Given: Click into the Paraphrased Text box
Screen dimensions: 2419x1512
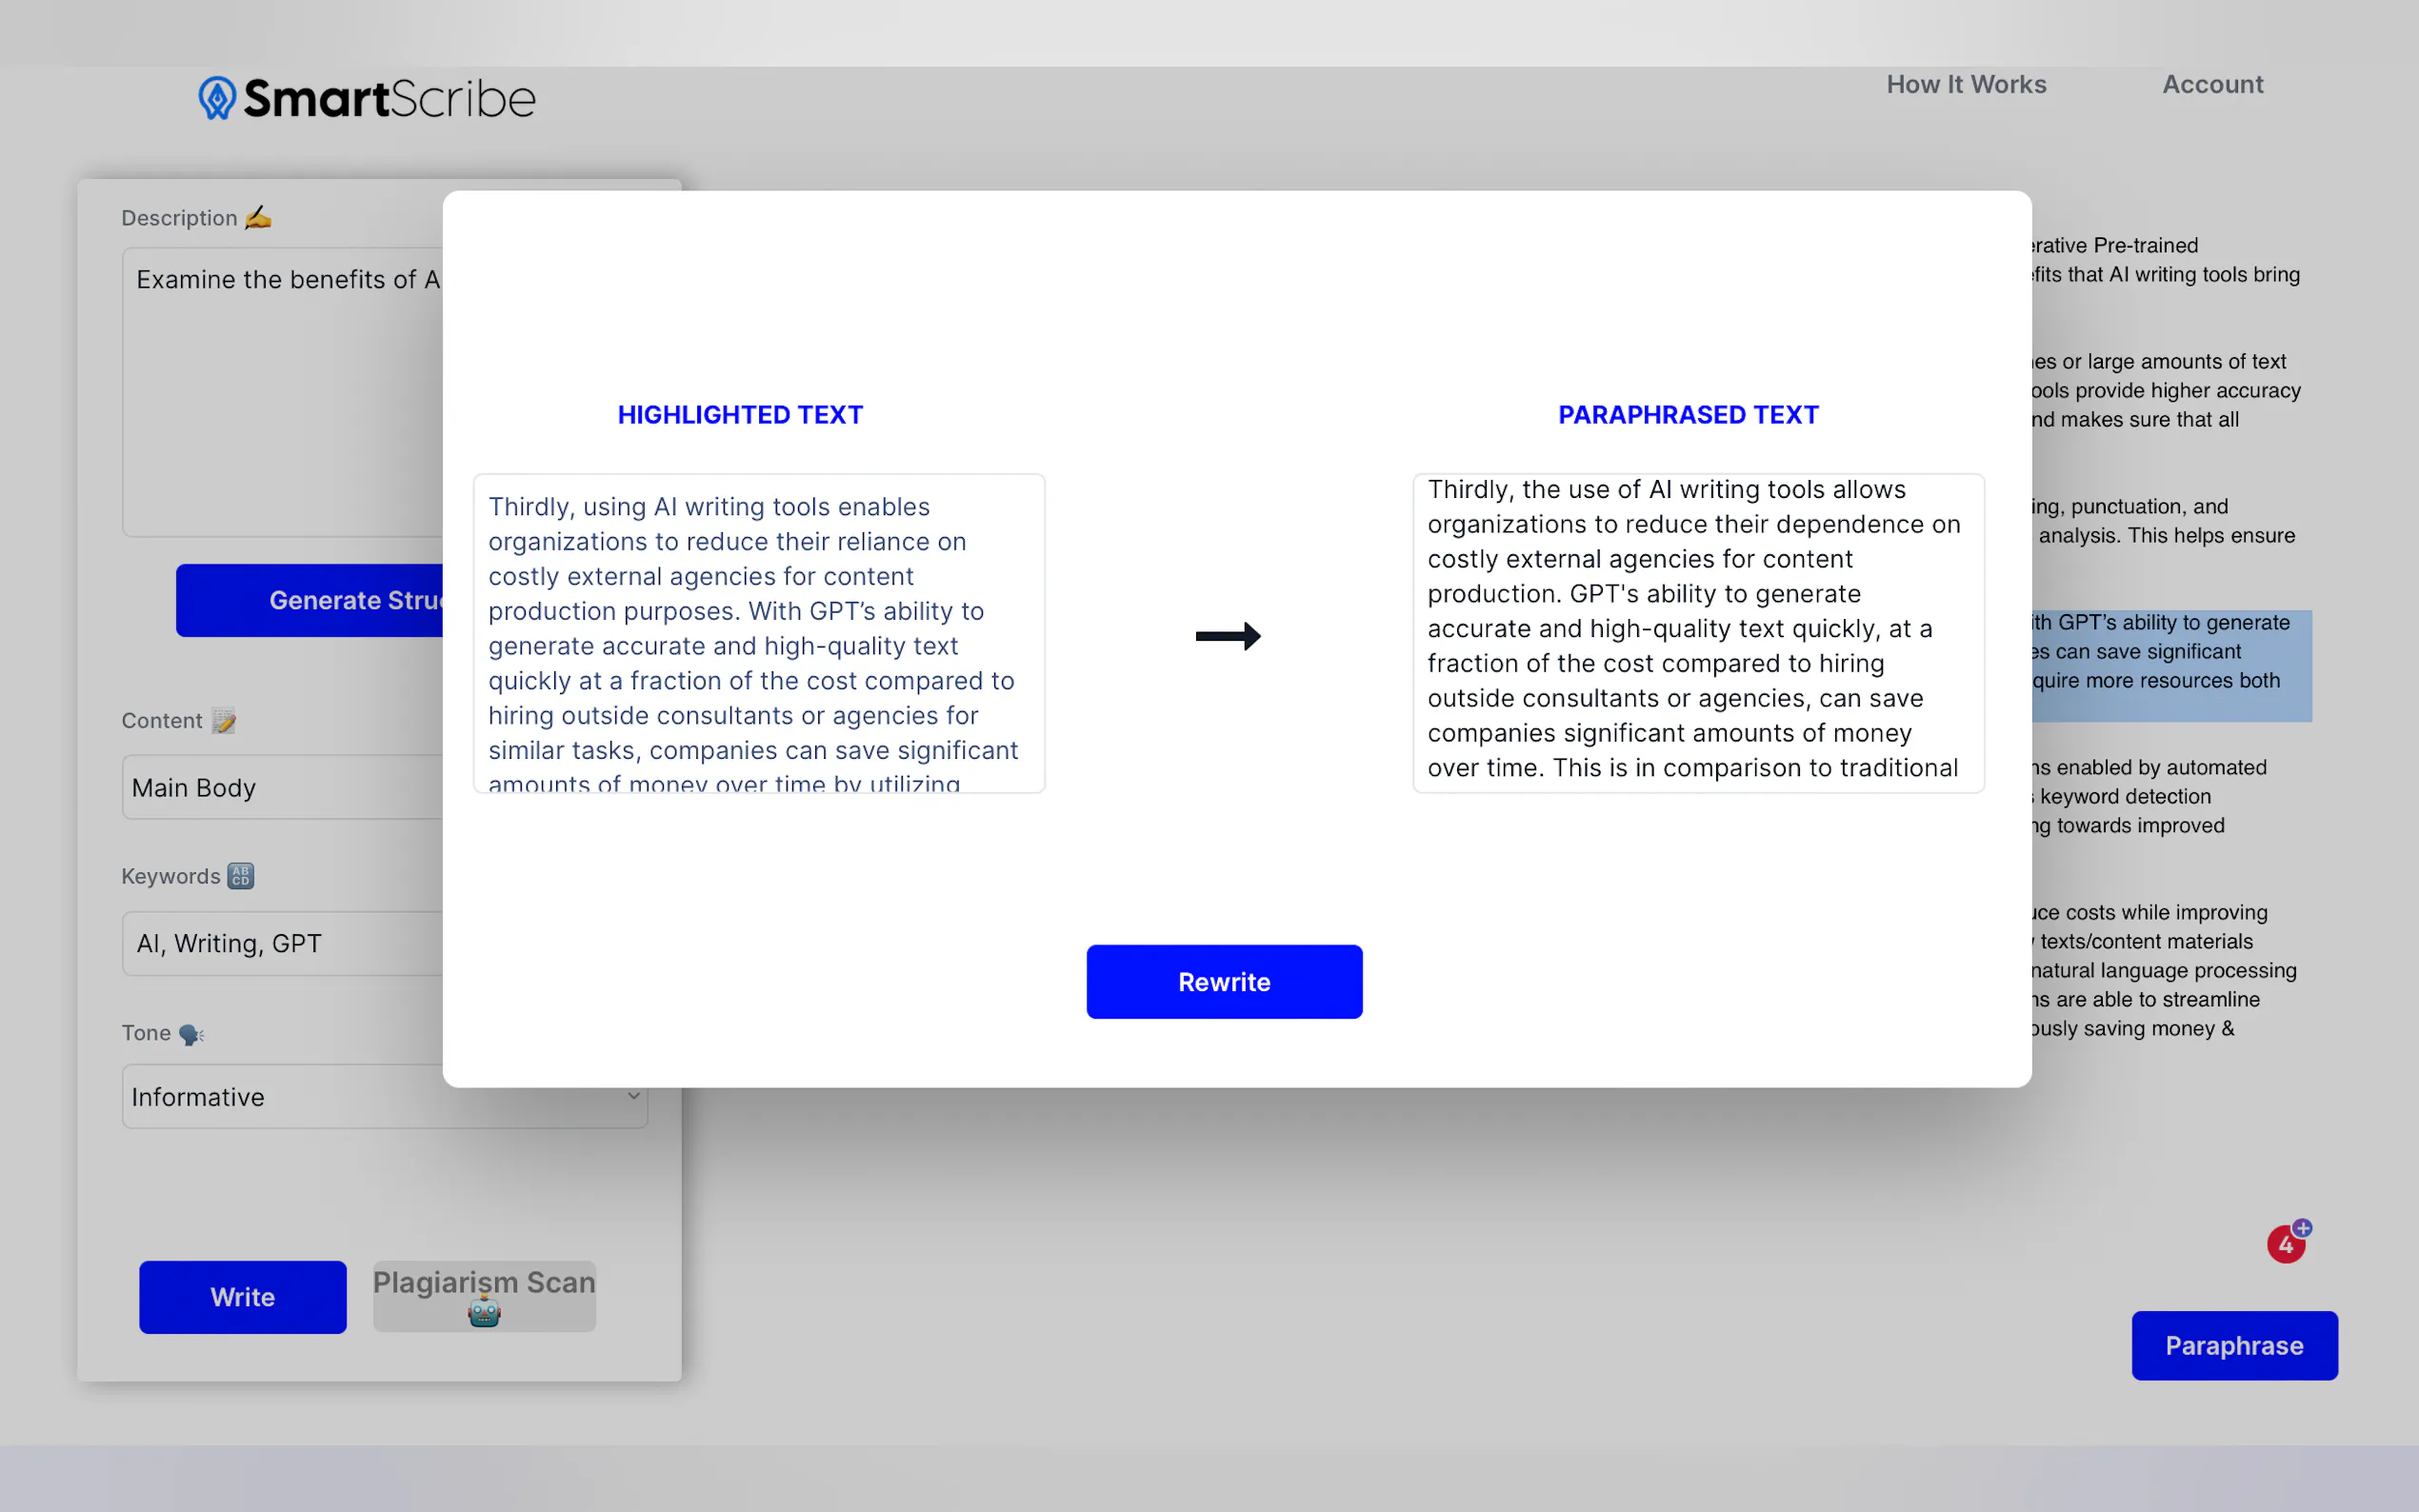Looking at the screenshot, I should pyautogui.click(x=1697, y=634).
